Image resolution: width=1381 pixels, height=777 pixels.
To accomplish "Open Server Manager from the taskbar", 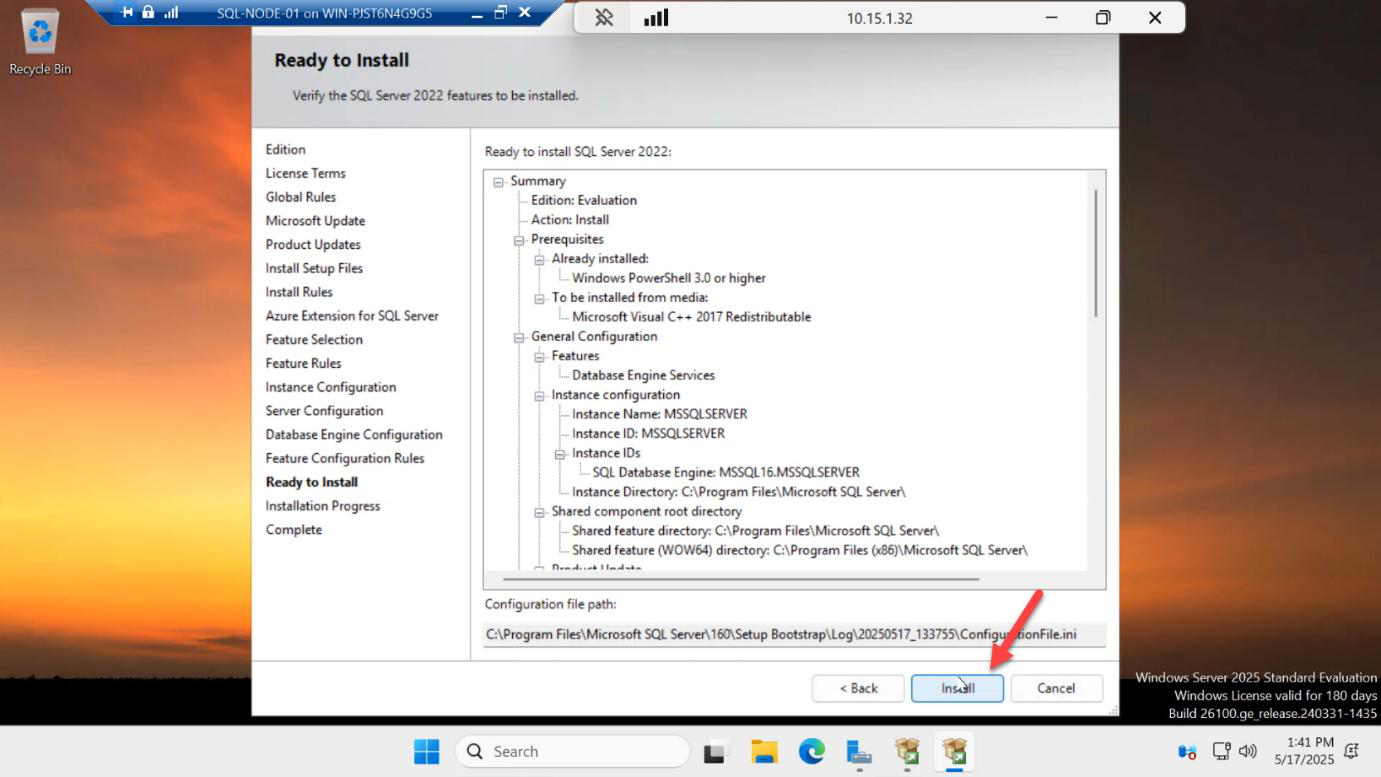I will point(859,751).
